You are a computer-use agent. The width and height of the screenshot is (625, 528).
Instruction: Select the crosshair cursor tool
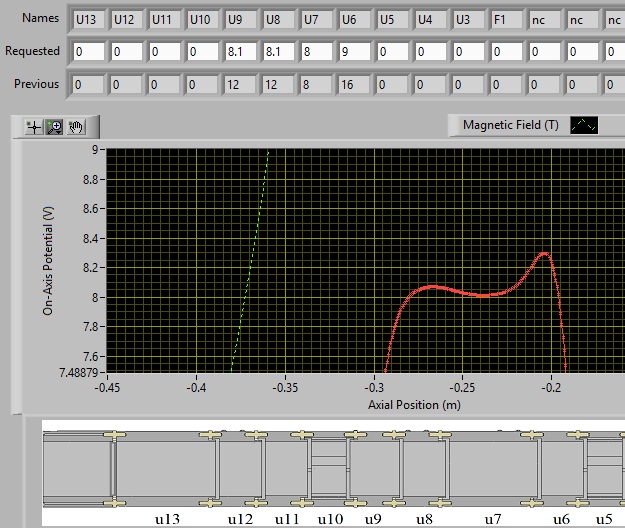coord(34,128)
